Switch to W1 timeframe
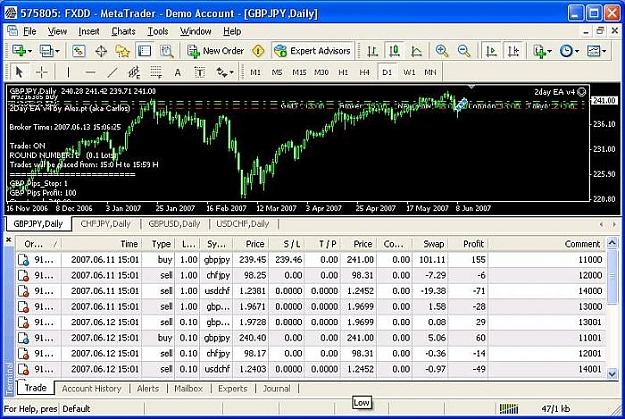 point(409,72)
